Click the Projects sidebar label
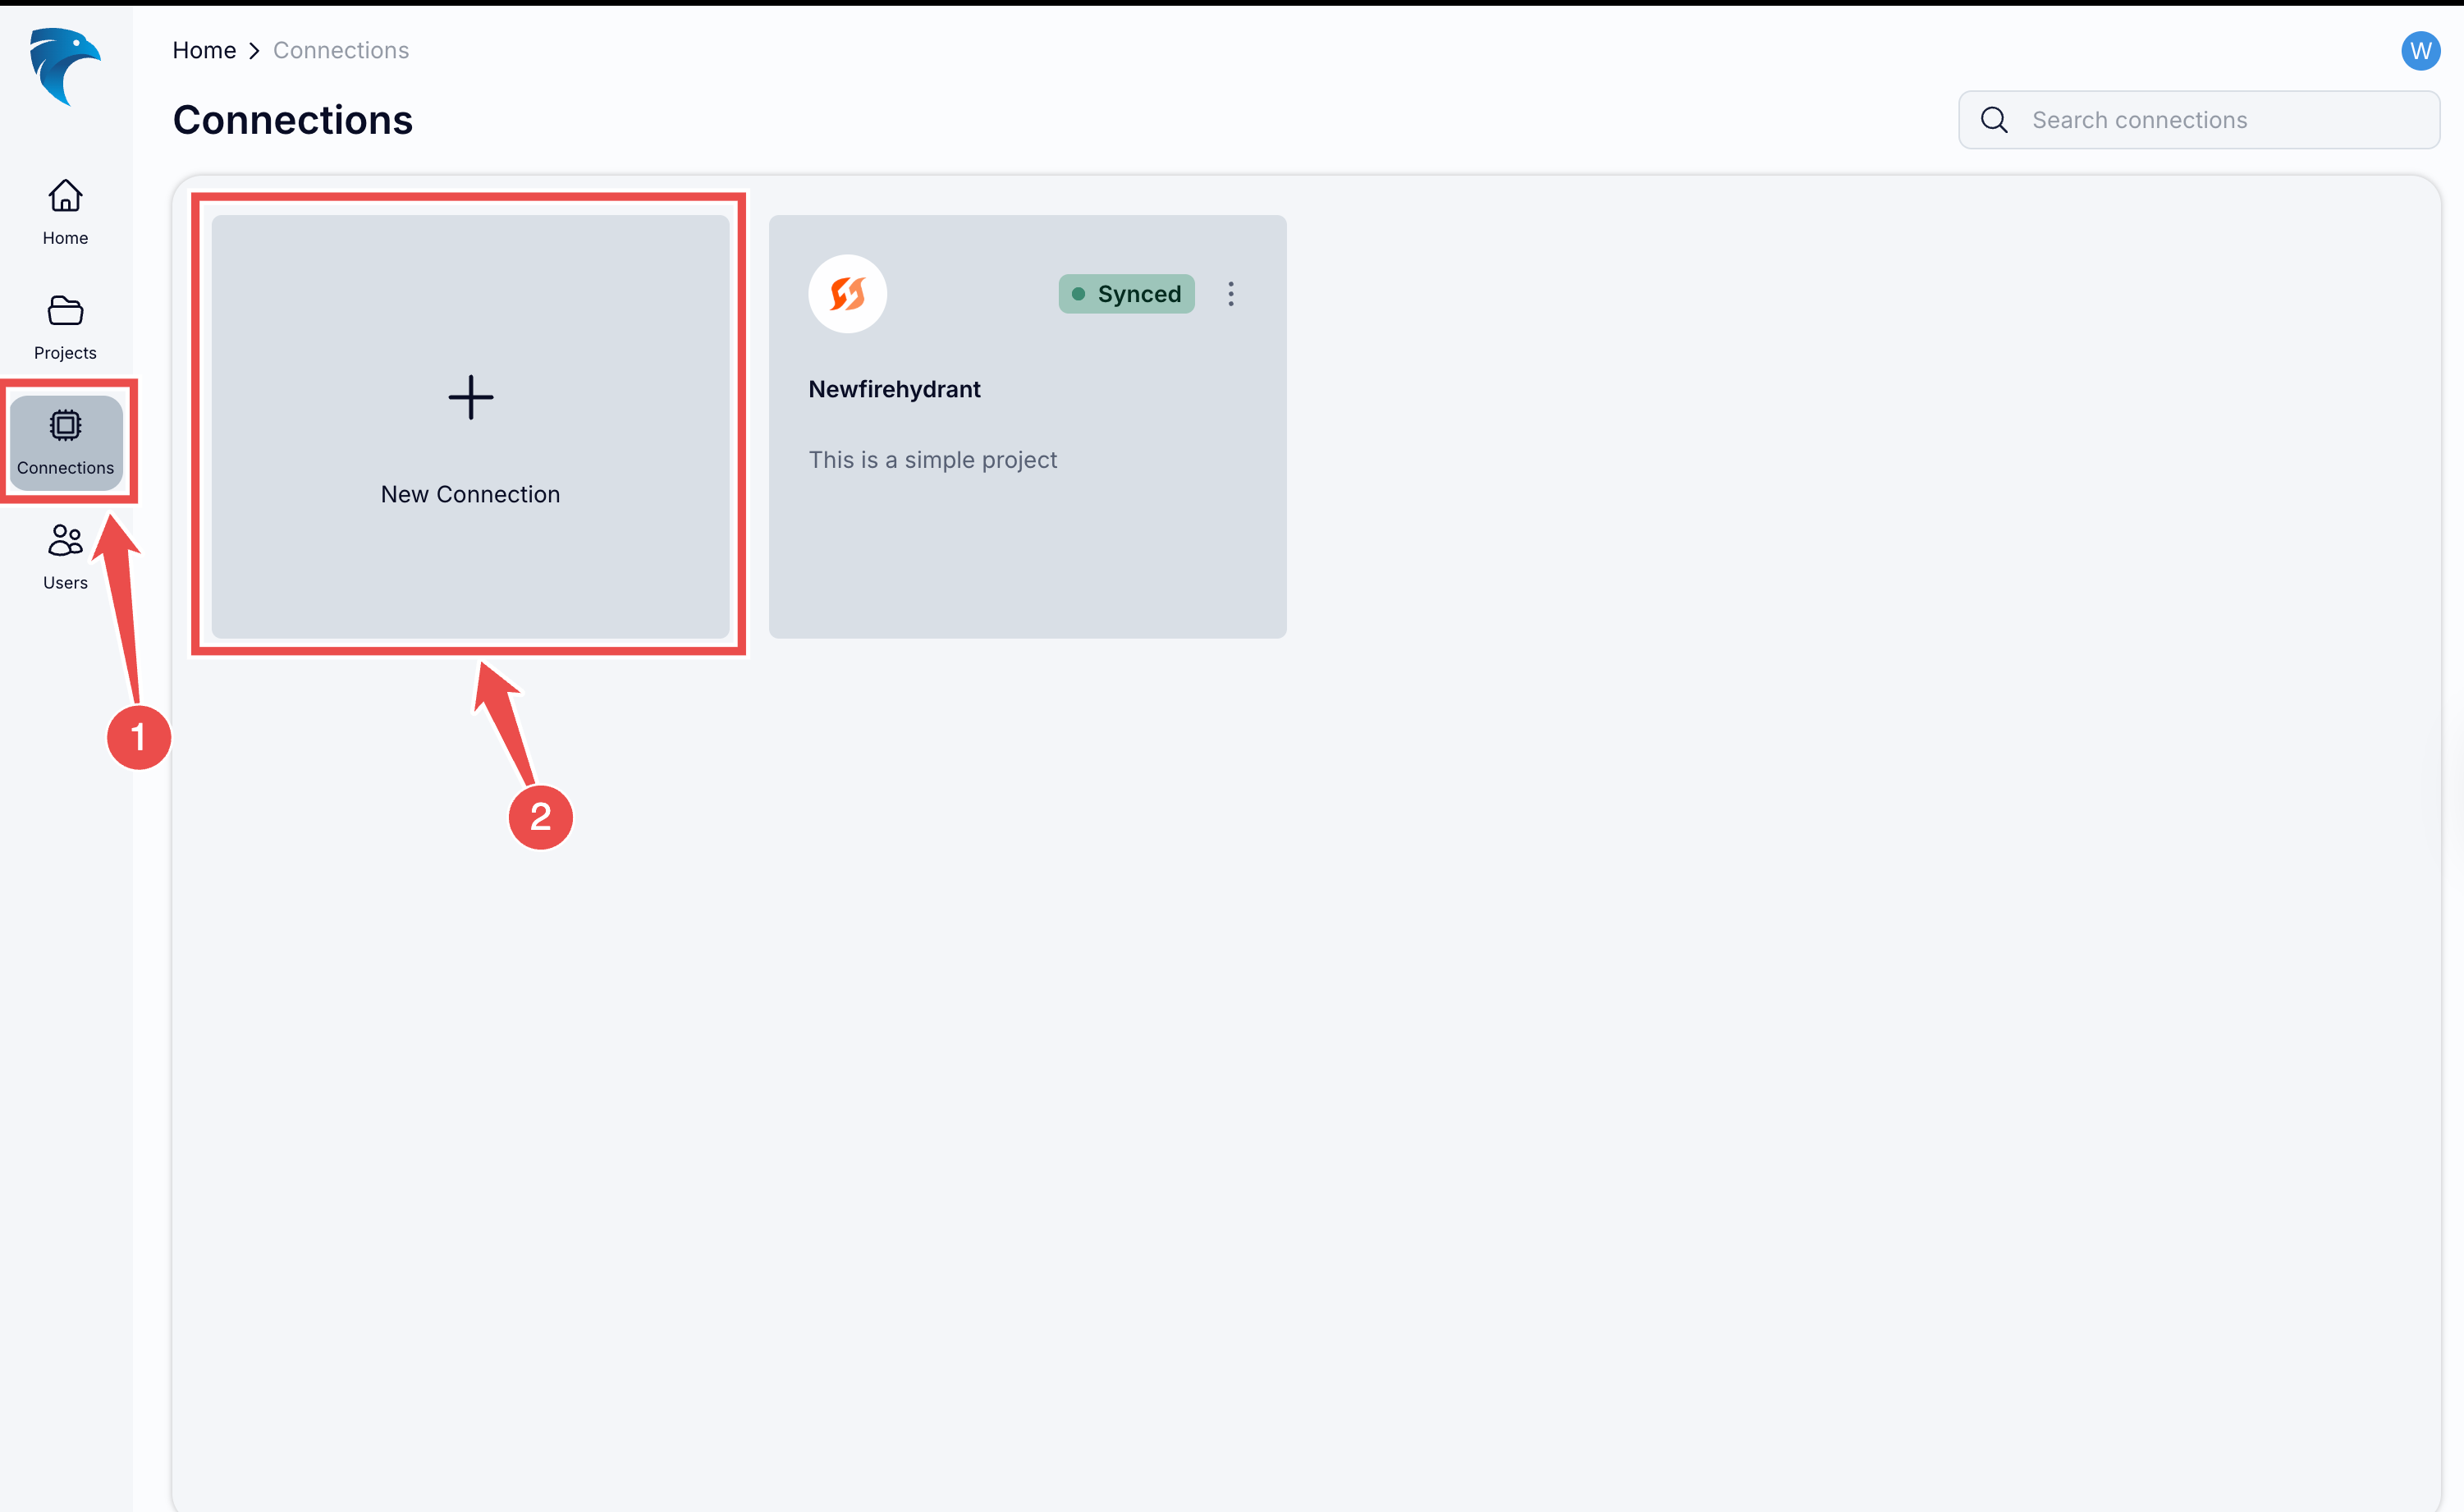 coord(65,353)
